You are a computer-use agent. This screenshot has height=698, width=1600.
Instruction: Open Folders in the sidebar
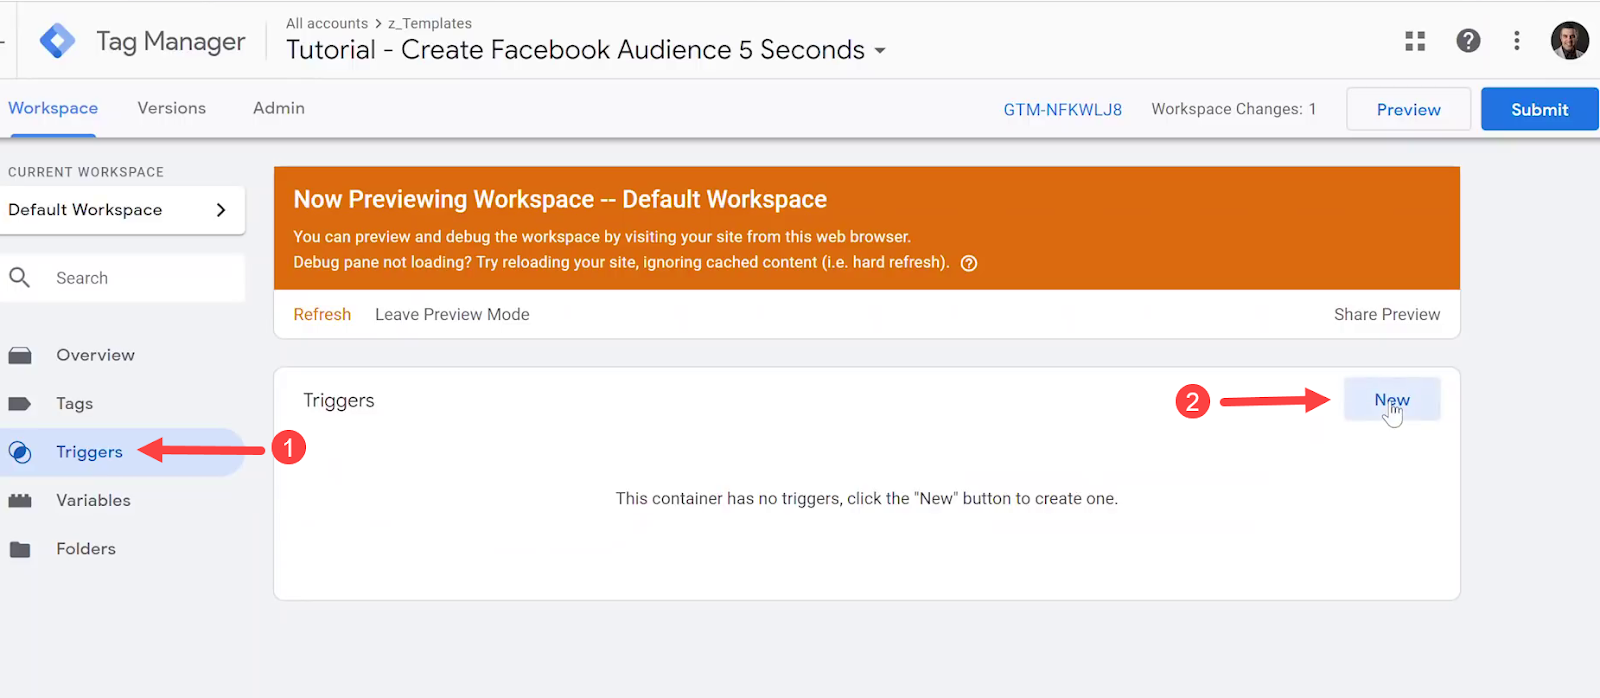tap(86, 549)
